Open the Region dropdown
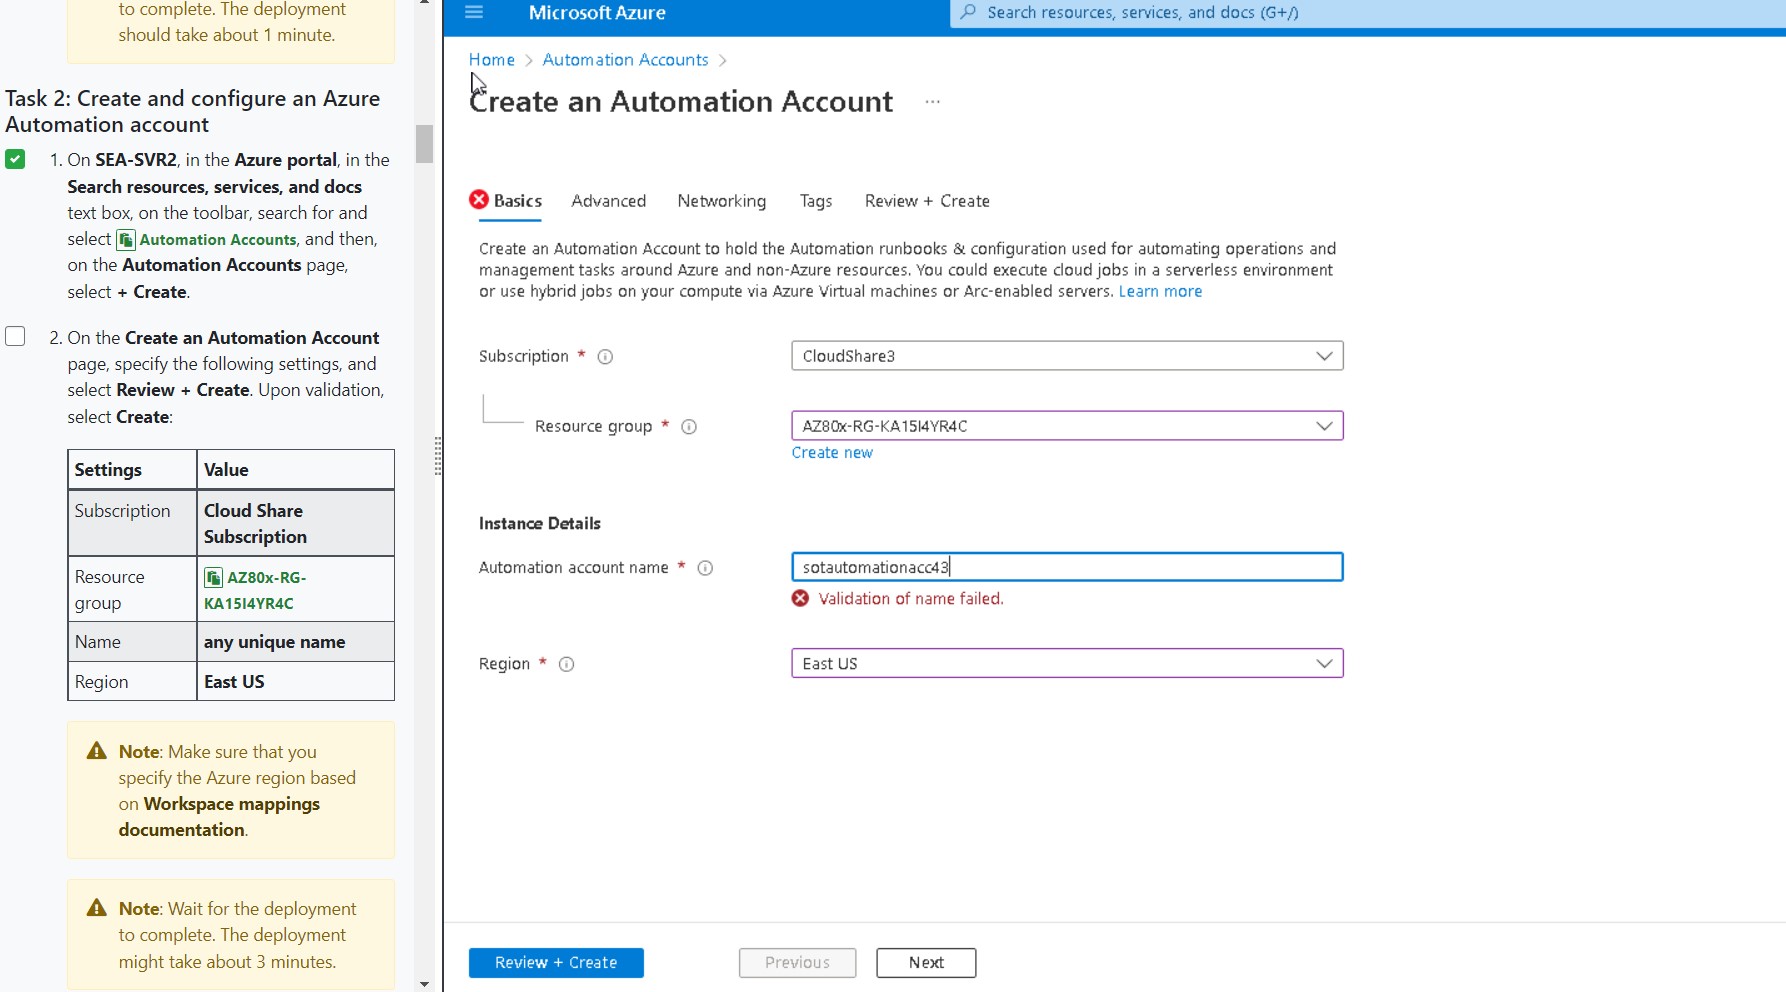The width and height of the screenshot is (1786, 992). (1325, 663)
